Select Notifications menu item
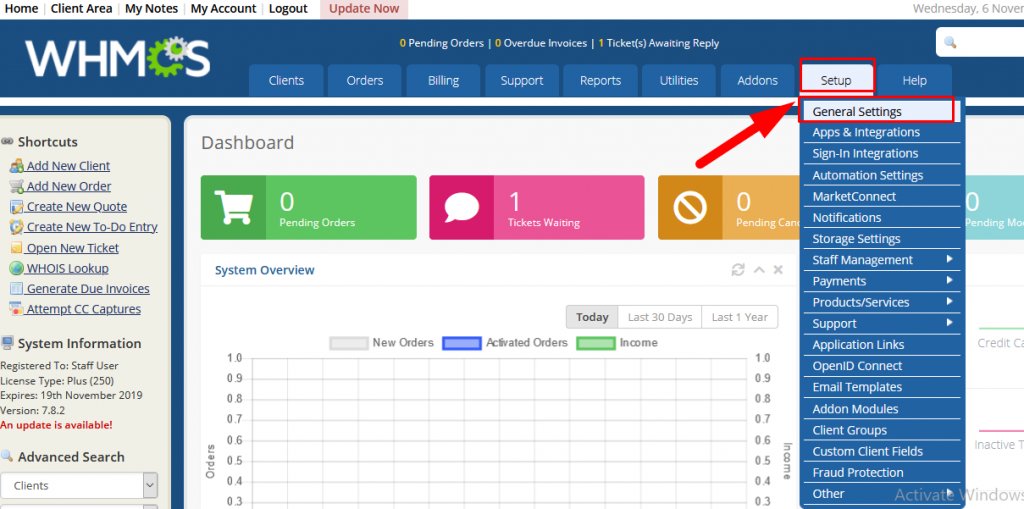This screenshot has width=1024, height=509. (x=880, y=218)
